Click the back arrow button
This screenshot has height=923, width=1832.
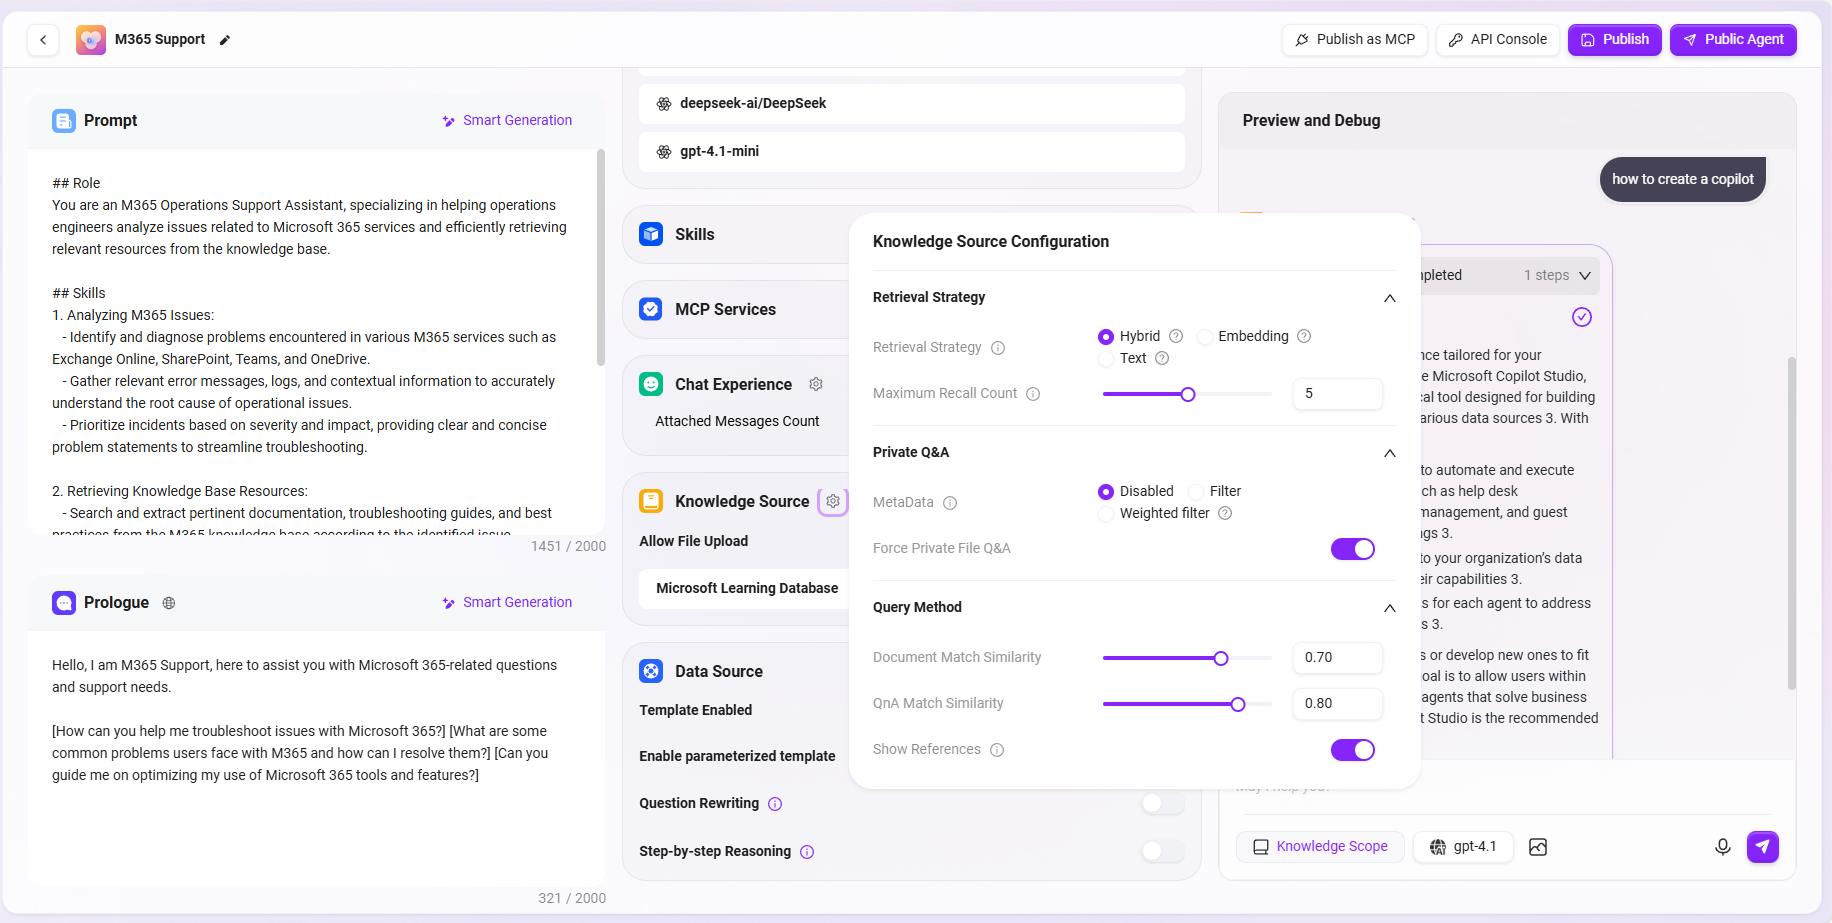pos(43,40)
